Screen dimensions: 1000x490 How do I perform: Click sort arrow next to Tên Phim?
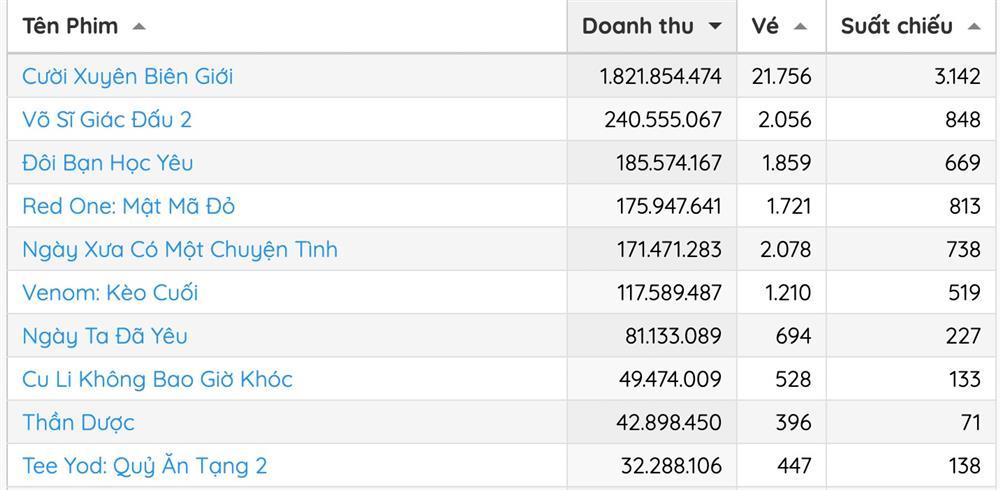139,27
